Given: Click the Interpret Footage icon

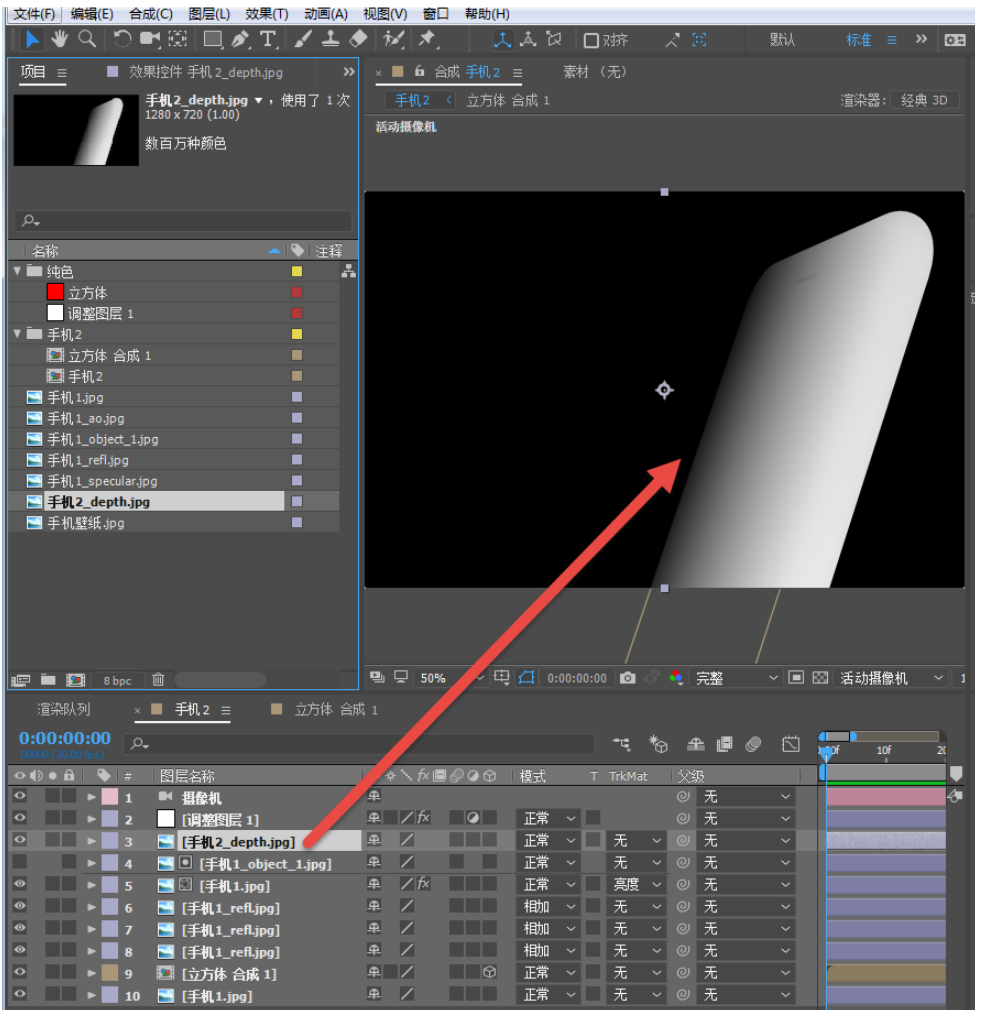Looking at the screenshot, I should (x=20, y=680).
